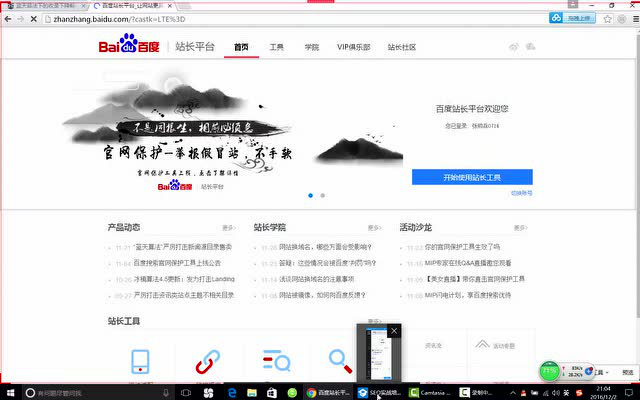Open the MIP闪电计划 news link
The image size is (640, 400).
point(468,295)
